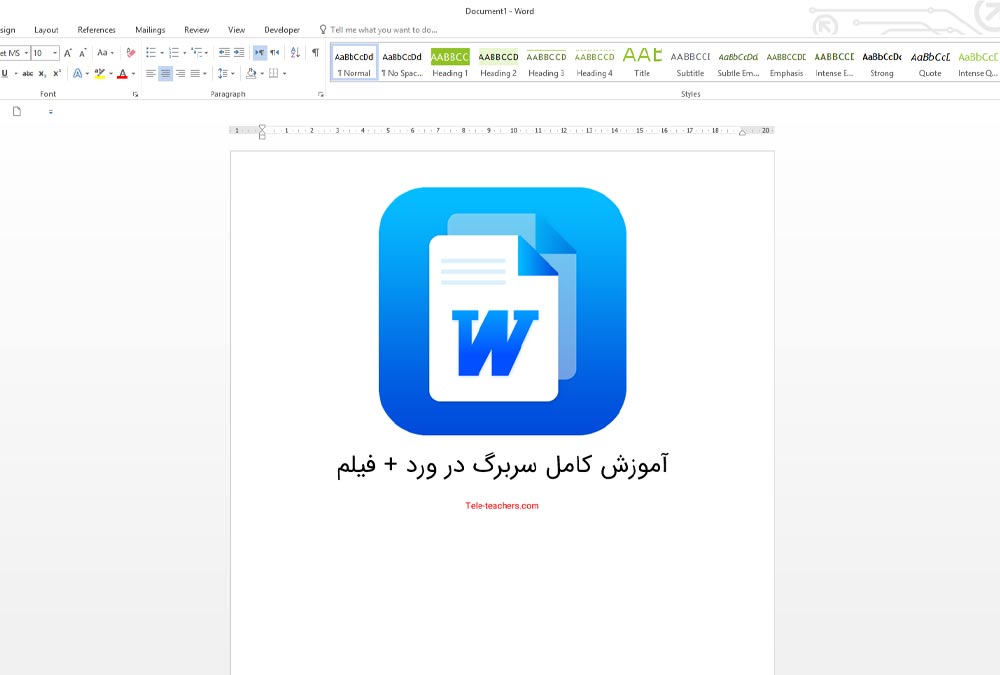This screenshot has height=675, width=1000.
Task: Align text to the left
Action: pyautogui.click(x=151, y=73)
